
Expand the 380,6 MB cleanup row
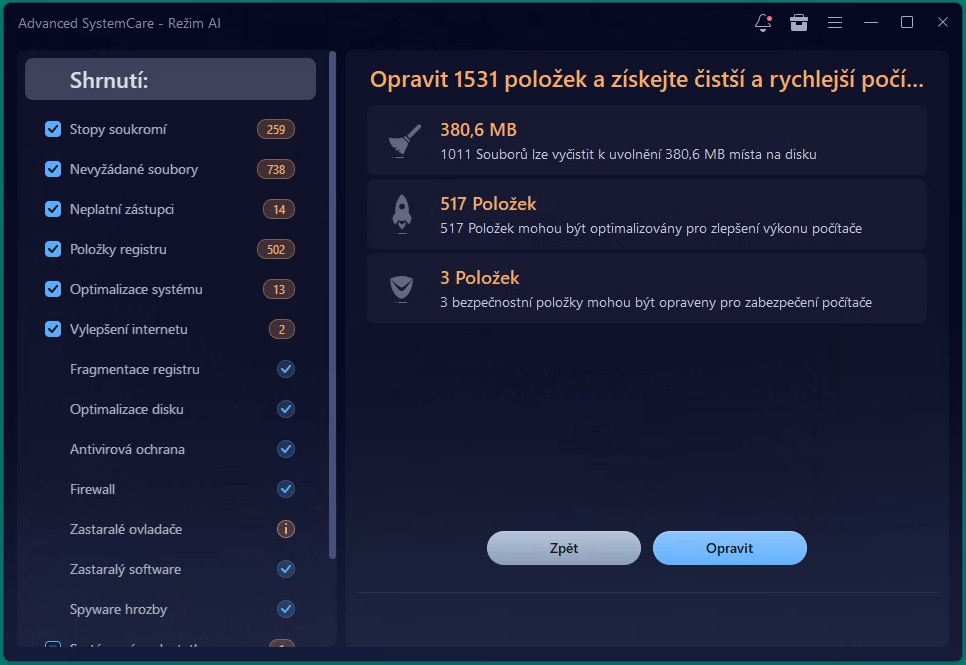646,141
